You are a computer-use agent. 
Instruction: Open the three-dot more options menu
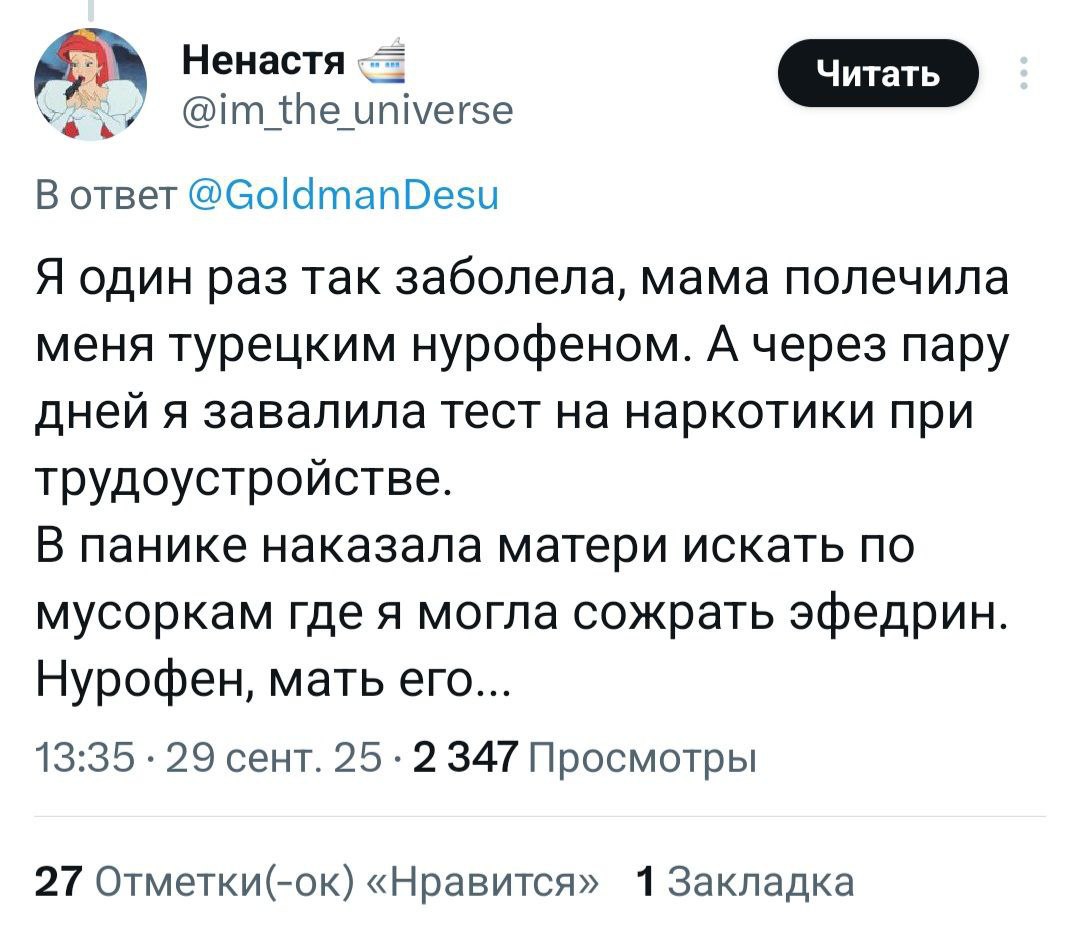pyautogui.click(x=1023, y=74)
